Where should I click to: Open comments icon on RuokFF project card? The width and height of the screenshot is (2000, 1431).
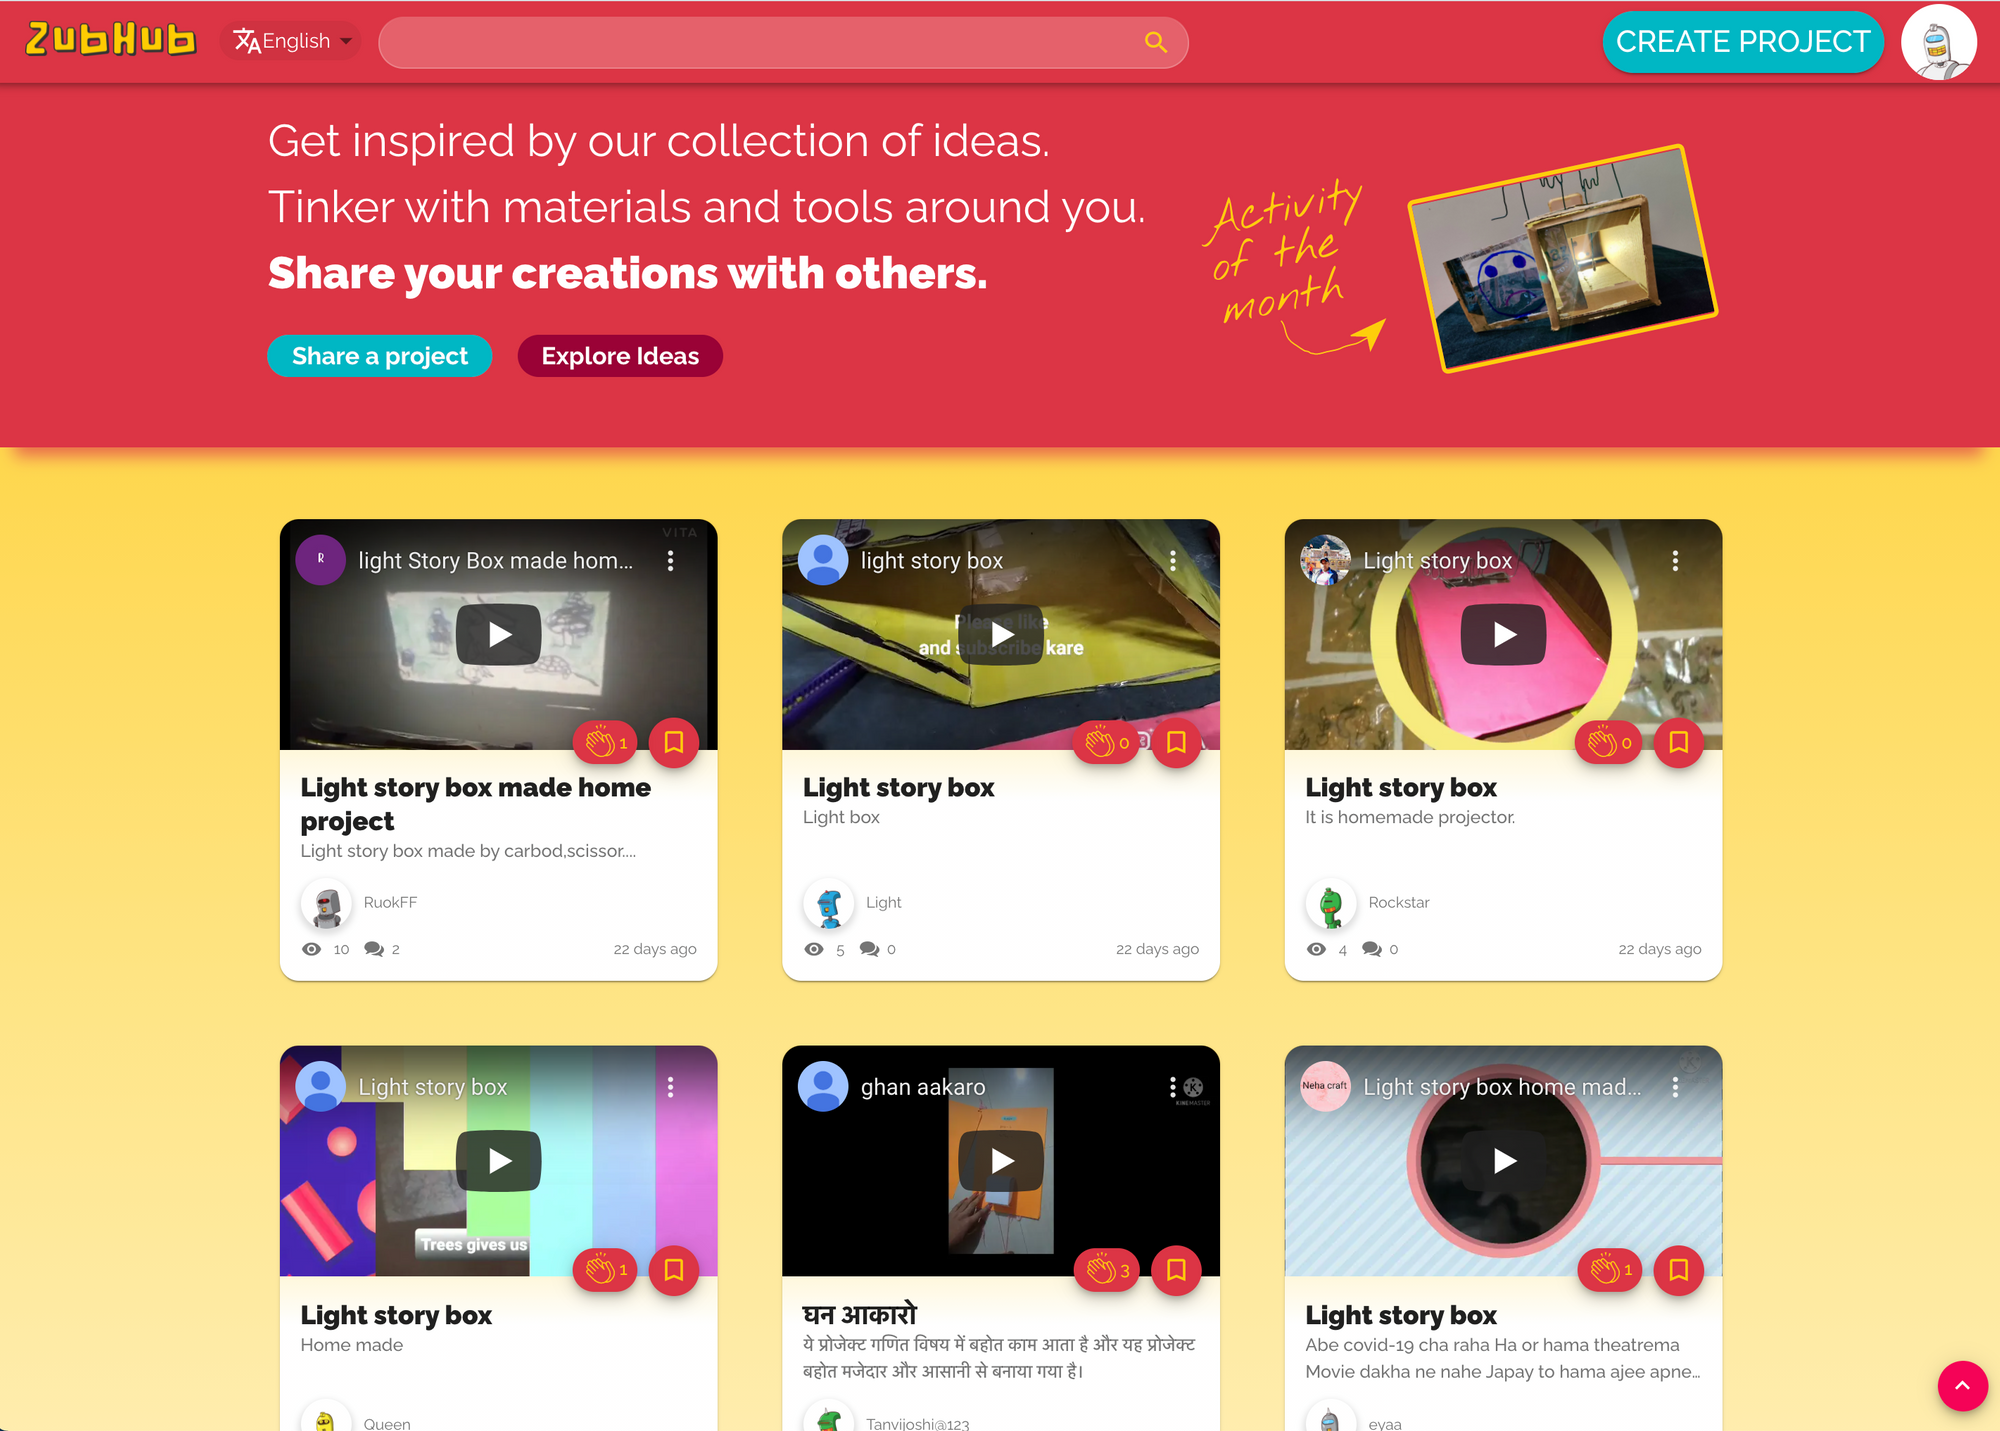(374, 949)
